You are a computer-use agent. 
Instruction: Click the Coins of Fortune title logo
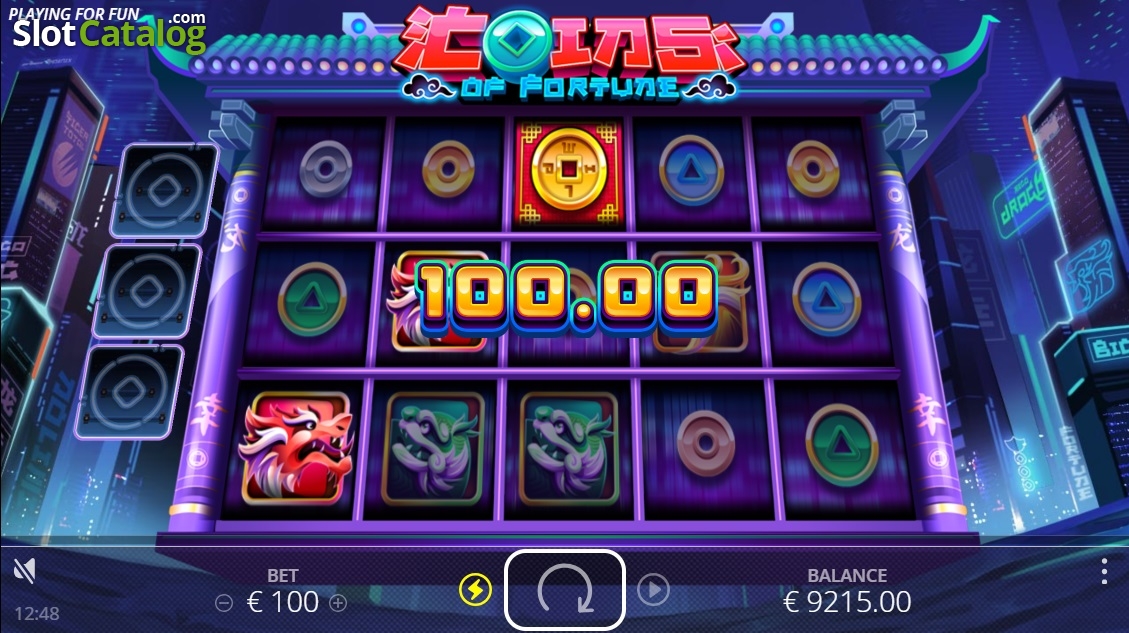tap(569, 54)
